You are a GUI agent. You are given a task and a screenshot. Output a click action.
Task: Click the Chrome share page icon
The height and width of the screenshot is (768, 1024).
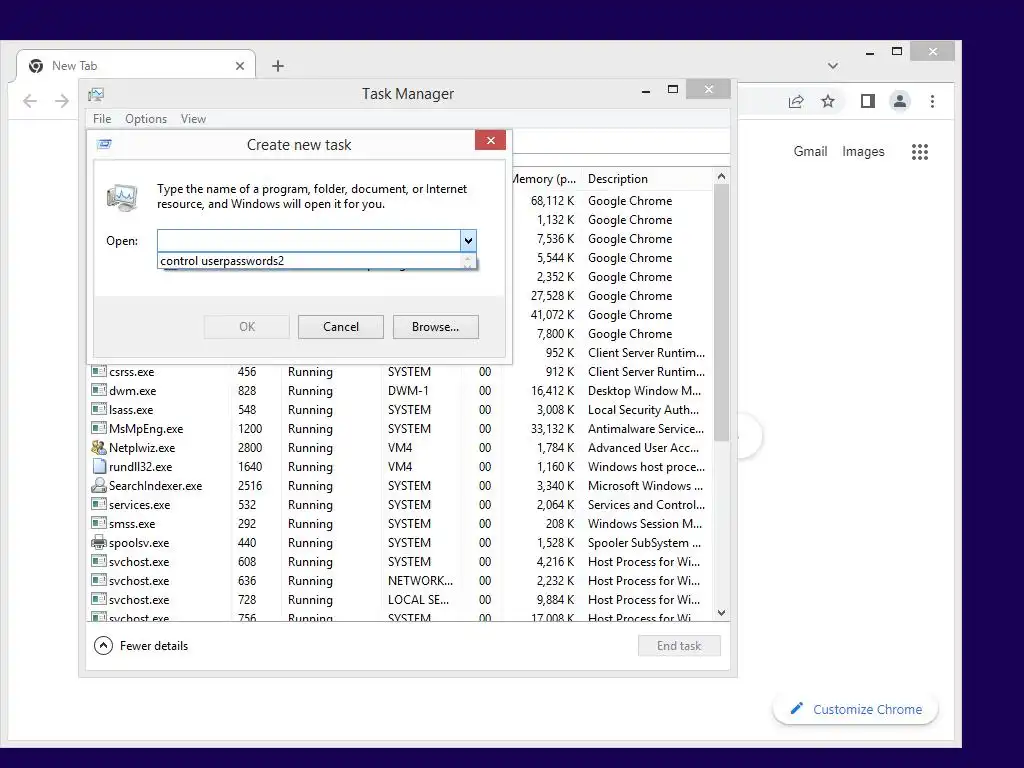point(795,101)
